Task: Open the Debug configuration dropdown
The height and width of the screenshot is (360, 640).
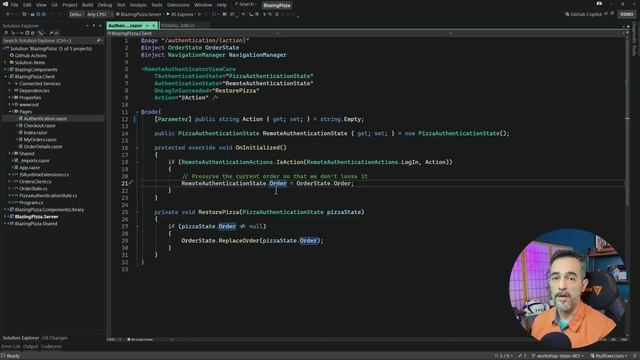Action: pyautogui.click(x=76, y=14)
